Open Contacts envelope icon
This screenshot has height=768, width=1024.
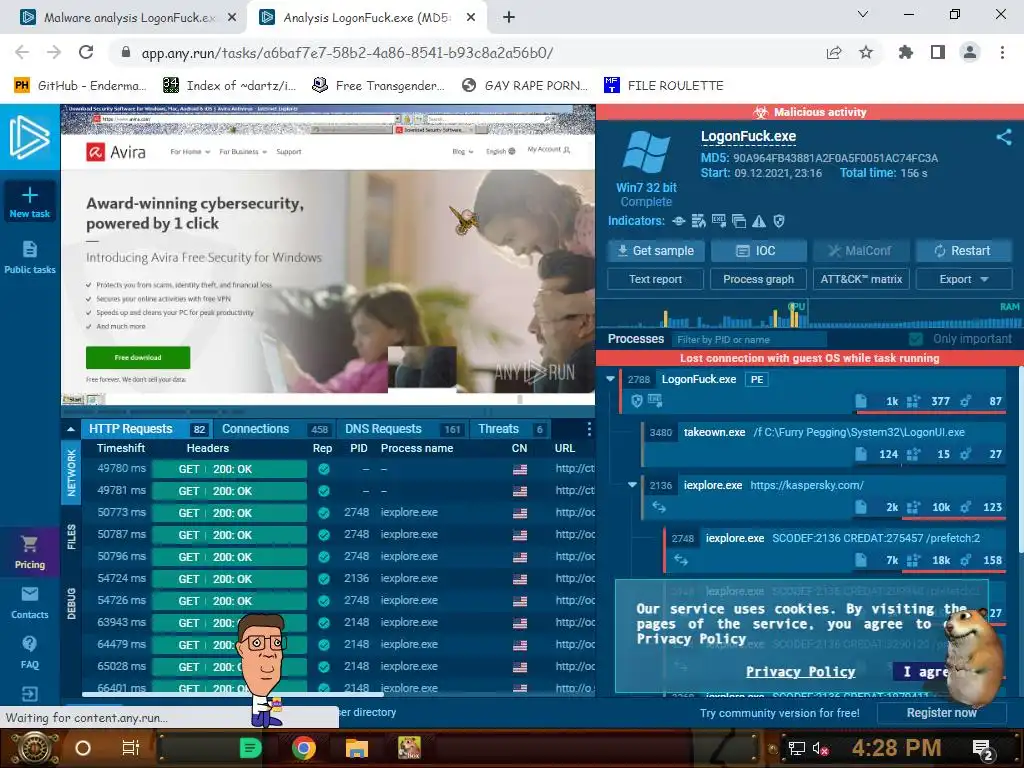pos(29,594)
